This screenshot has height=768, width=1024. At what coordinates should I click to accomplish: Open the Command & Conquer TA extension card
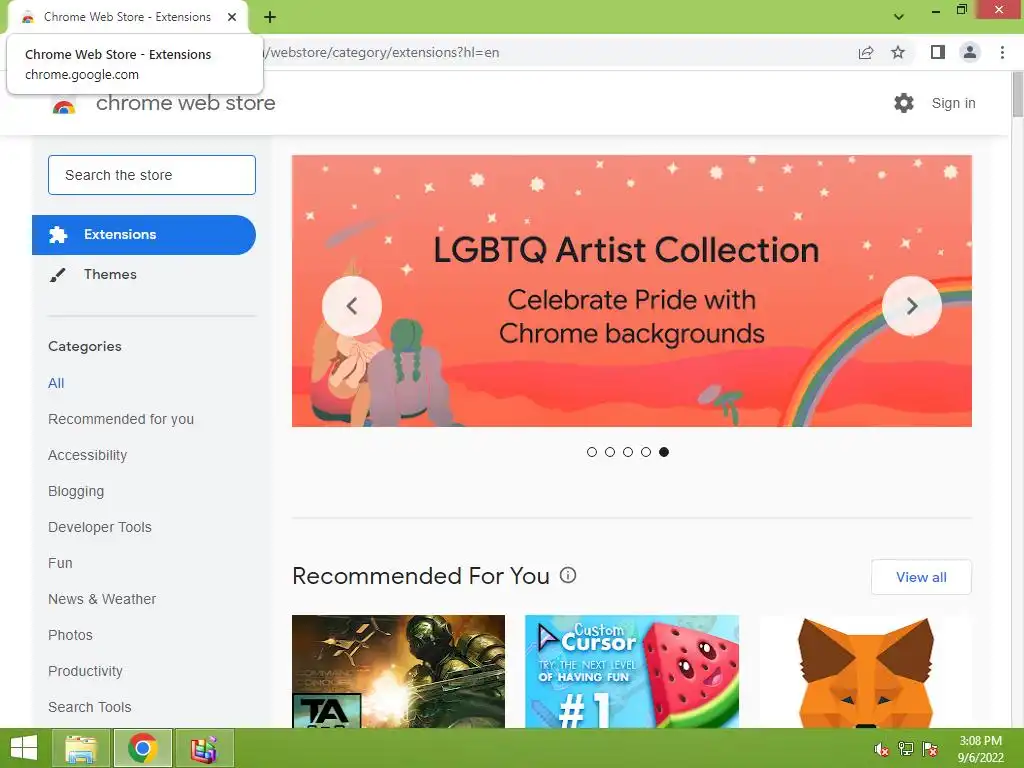[x=398, y=671]
